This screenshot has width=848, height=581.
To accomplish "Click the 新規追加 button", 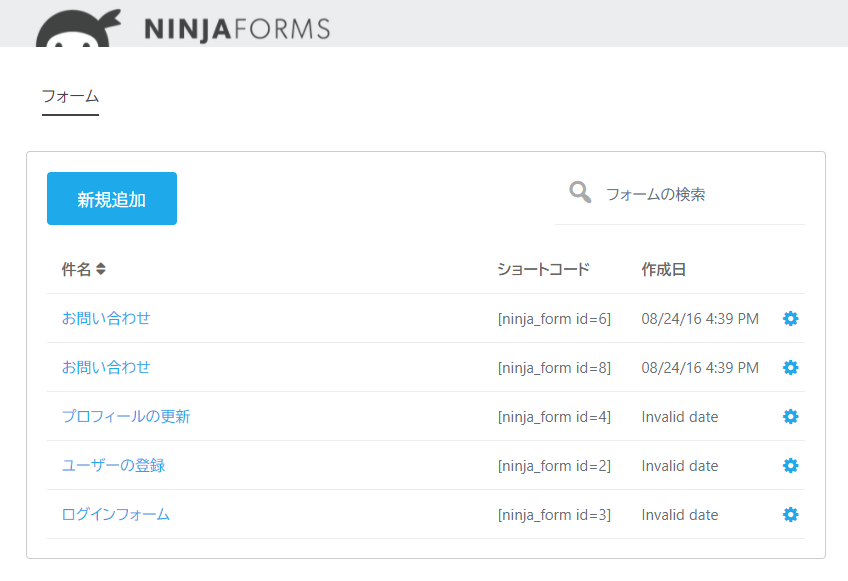I will coord(112,199).
